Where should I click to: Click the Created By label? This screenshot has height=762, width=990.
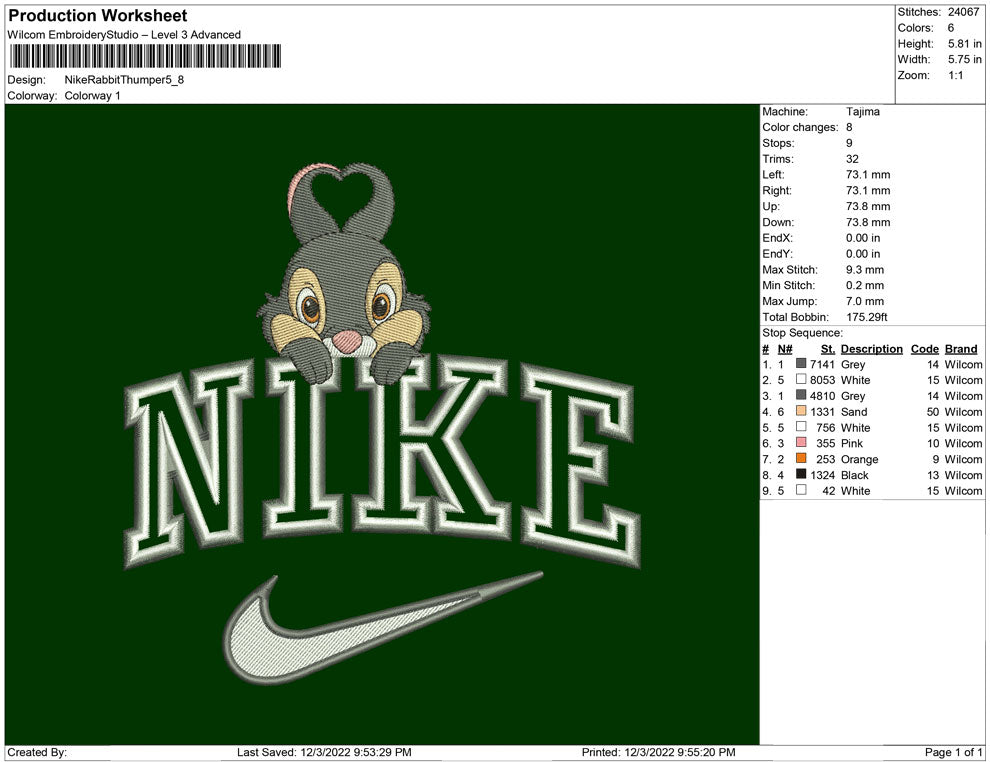point(37,752)
